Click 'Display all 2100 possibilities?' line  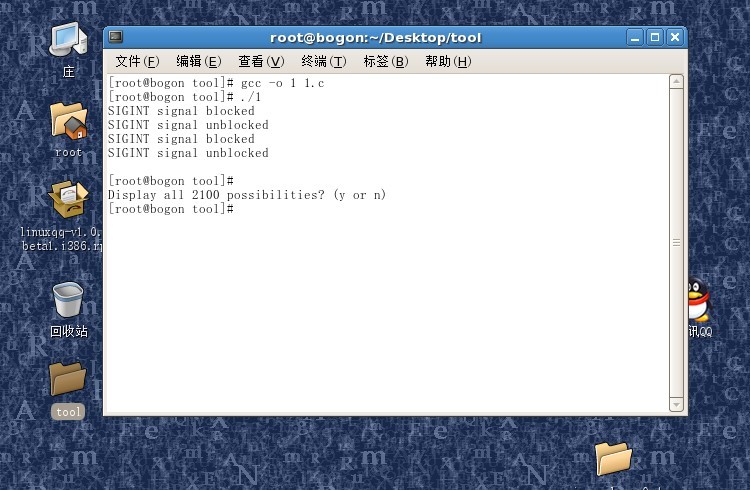click(x=247, y=195)
